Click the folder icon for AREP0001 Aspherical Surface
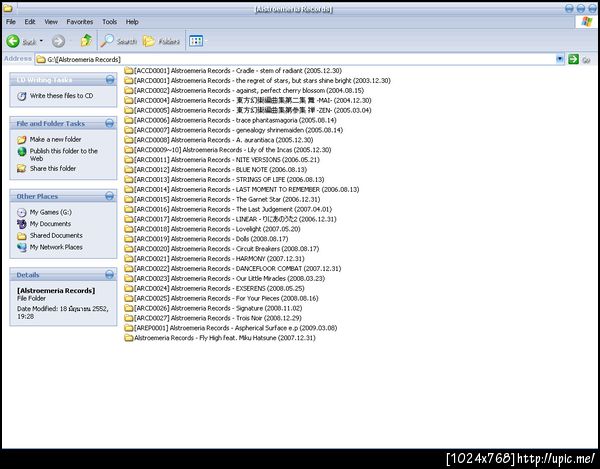The height and width of the screenshot is (469, 600). (129, 328)
